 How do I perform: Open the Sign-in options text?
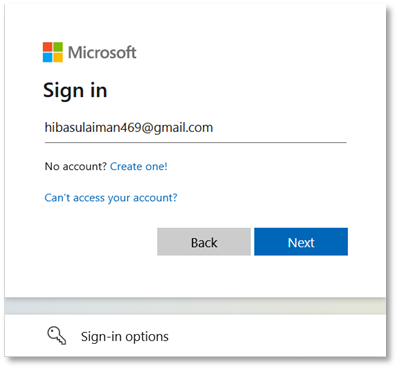click(125, 337)
